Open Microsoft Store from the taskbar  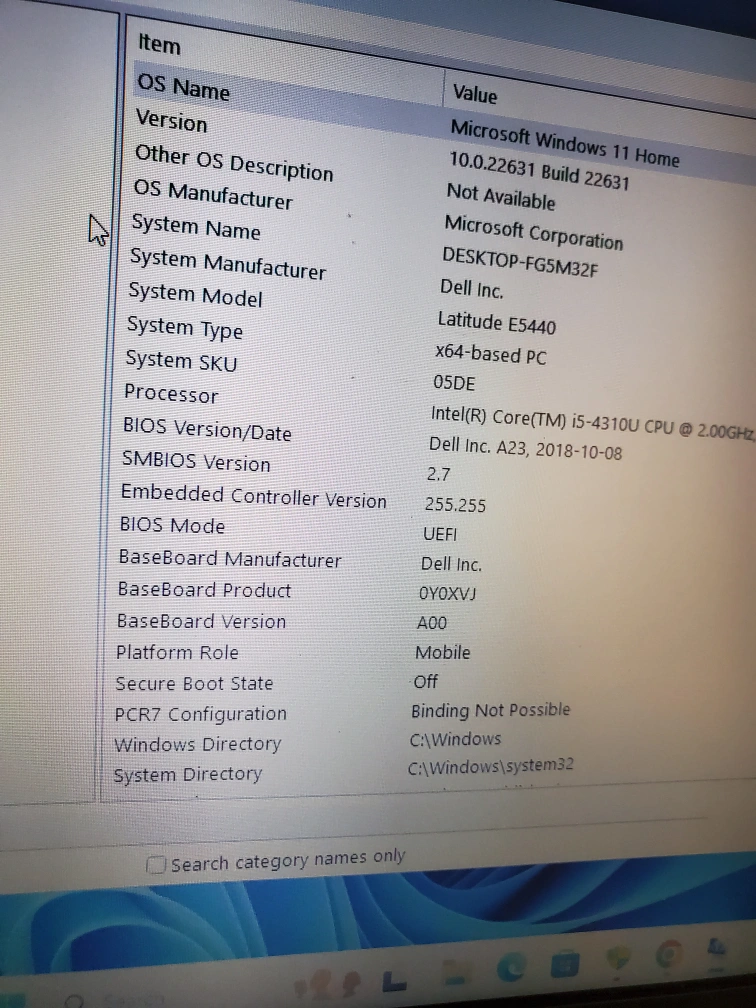565,963
